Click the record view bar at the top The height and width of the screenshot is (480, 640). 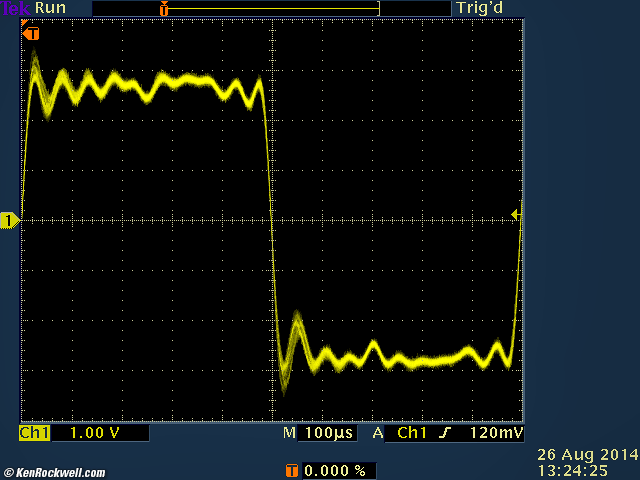click(x=270, y=8)
